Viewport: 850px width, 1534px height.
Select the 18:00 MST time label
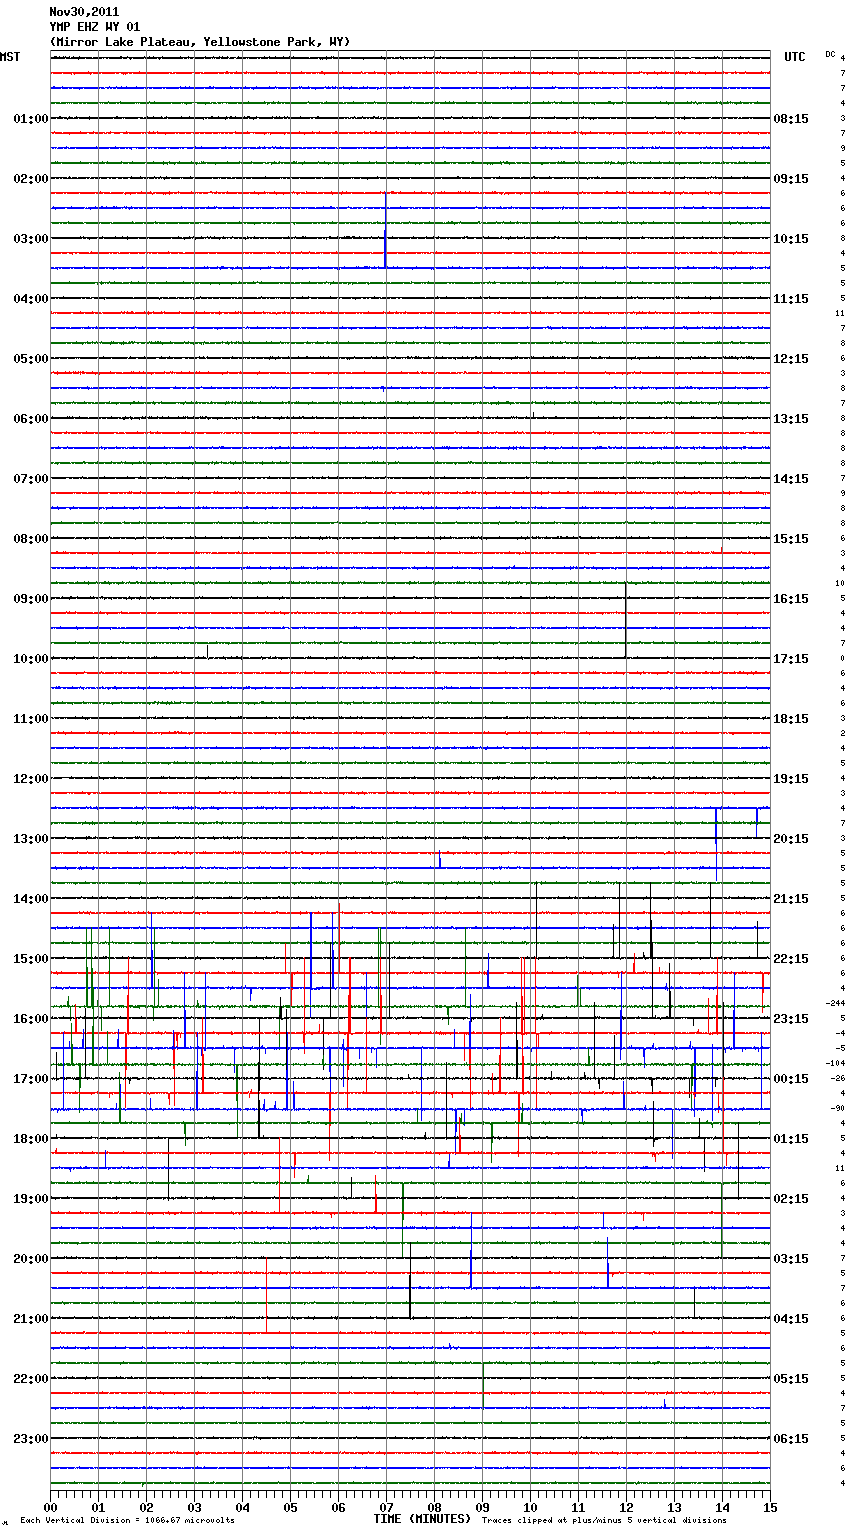pos(30,1139)
